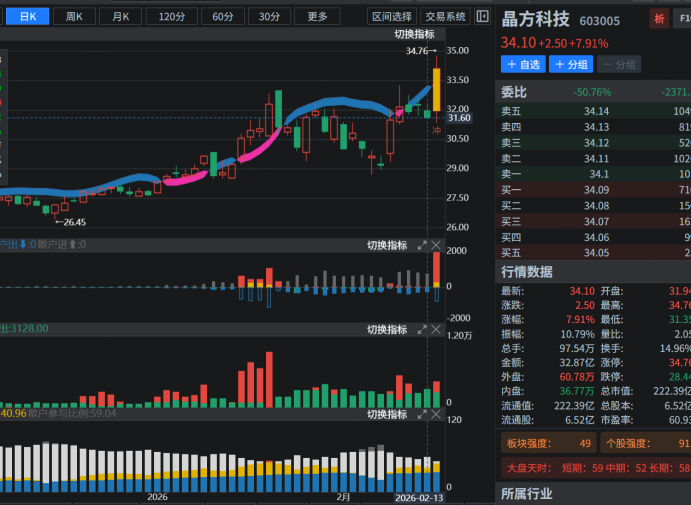The image size is (691, 505).
Task: Collapse the right-hand quote side panel
Action: (x=483, y=16)
